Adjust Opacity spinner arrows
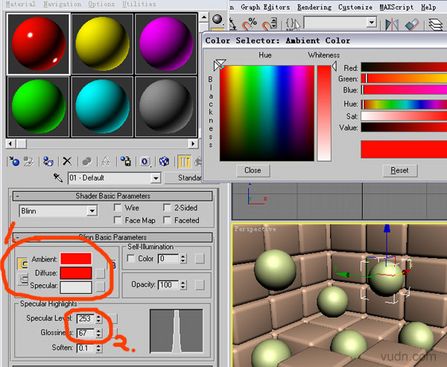The image size is (447, 367). [183, 285]
